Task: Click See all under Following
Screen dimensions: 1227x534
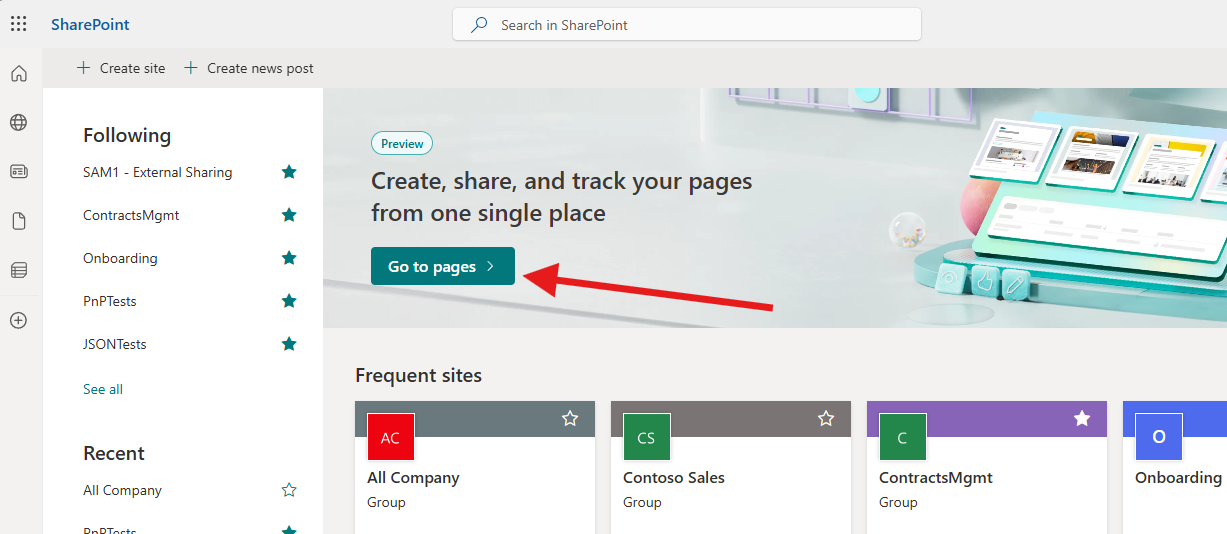Action: click(x=103, y=389)
